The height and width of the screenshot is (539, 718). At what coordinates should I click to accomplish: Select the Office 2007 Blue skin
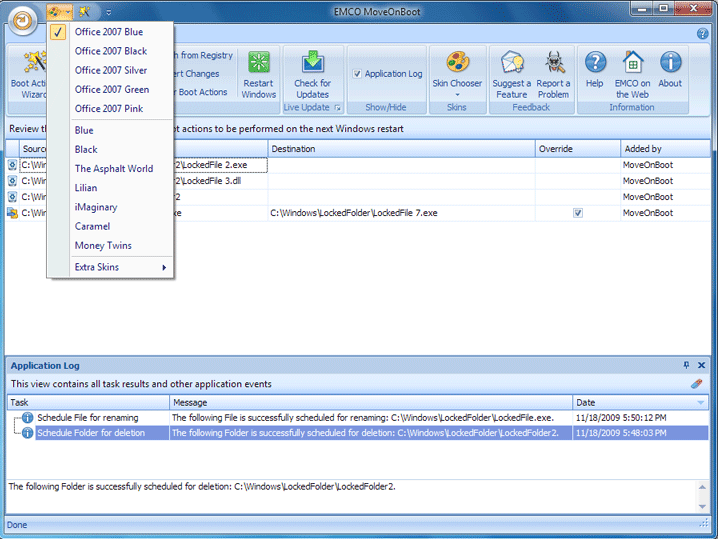(x=110, y=32)
